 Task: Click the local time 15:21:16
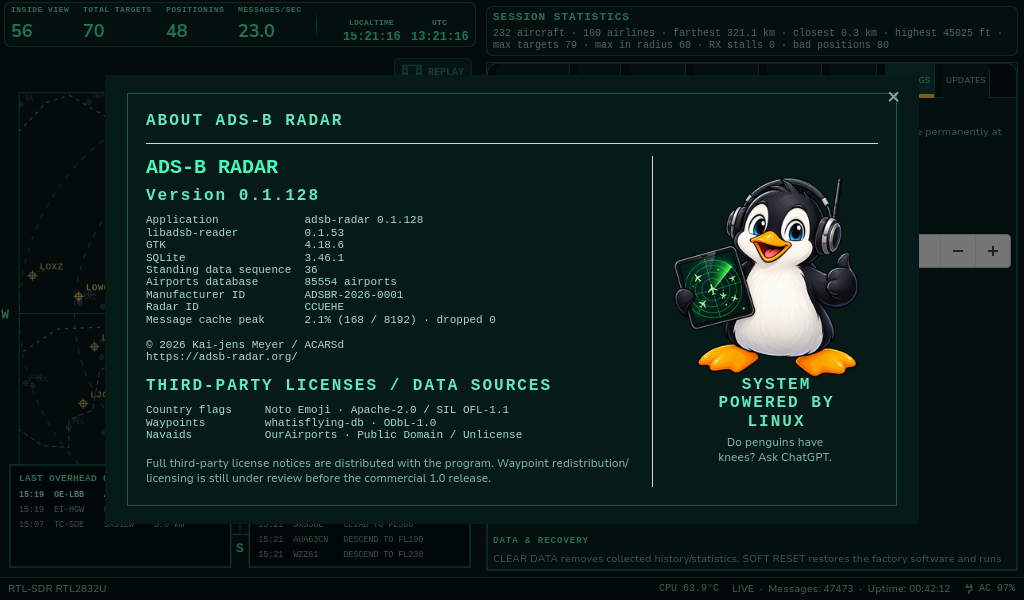click(x=372, y=36)
